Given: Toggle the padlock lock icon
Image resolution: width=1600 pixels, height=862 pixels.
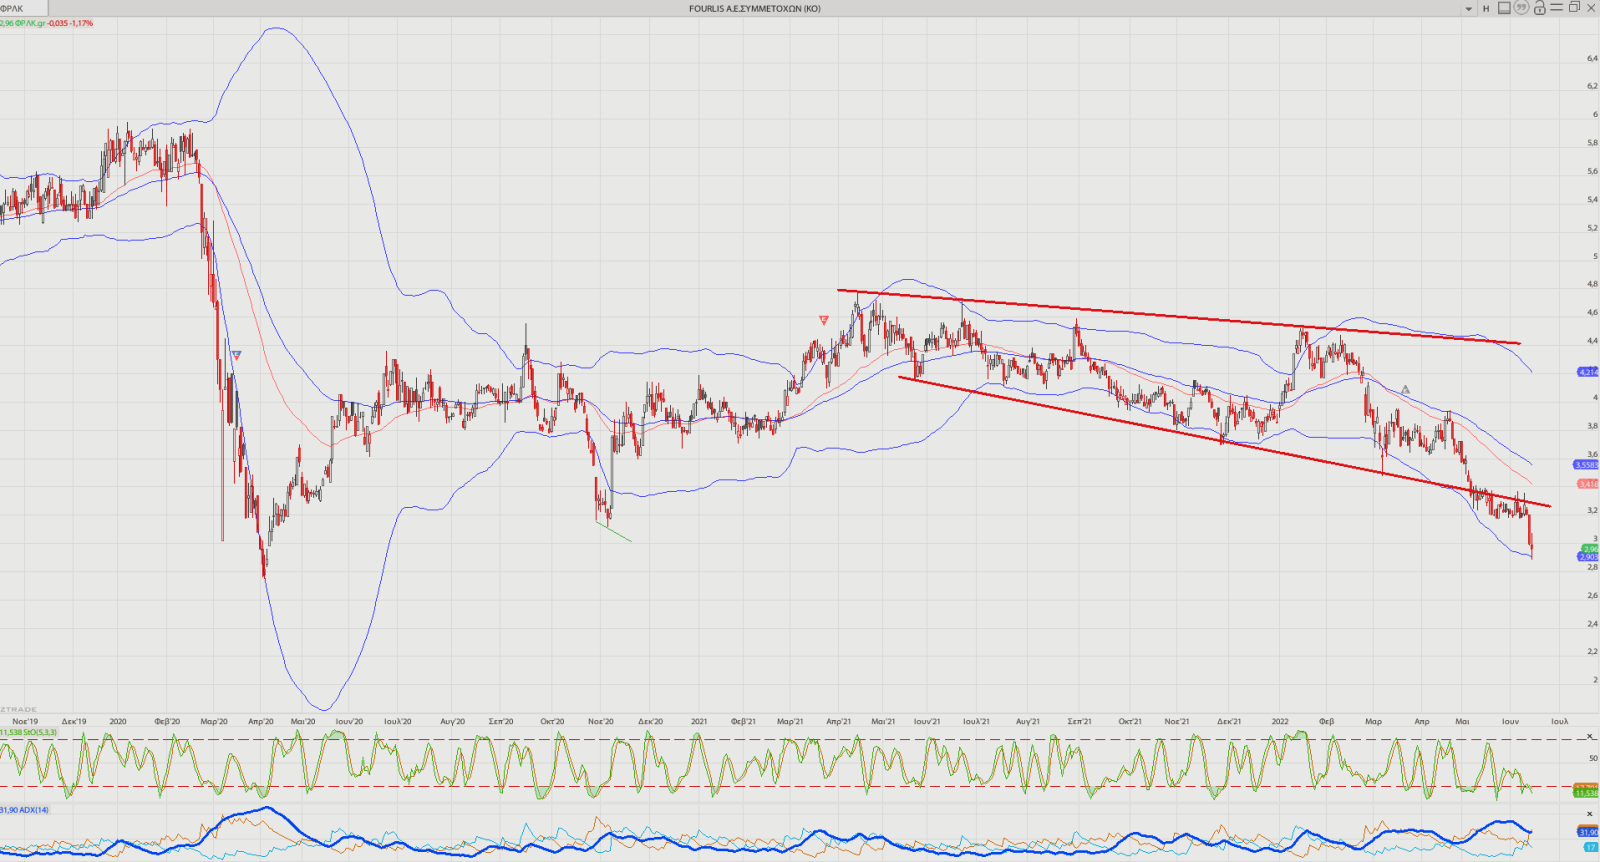Looking at the screenshot, I should [x=1539, y=8].
